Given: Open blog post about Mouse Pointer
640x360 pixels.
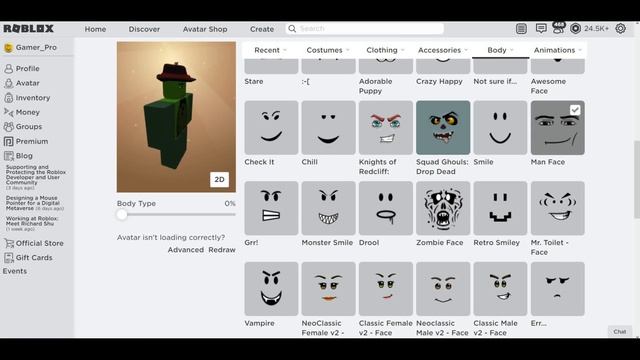Looking at the screenshot, I should (x=34, y=203).
